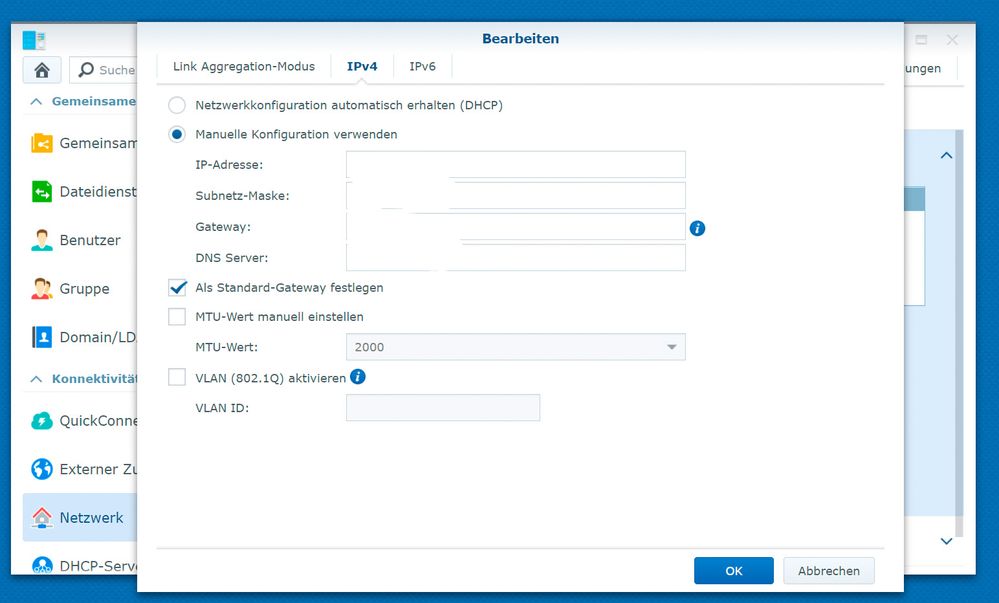This screenshot has width=999, height=603.
Task: Open the Benutzer icon
Action: tap(40, 240)
